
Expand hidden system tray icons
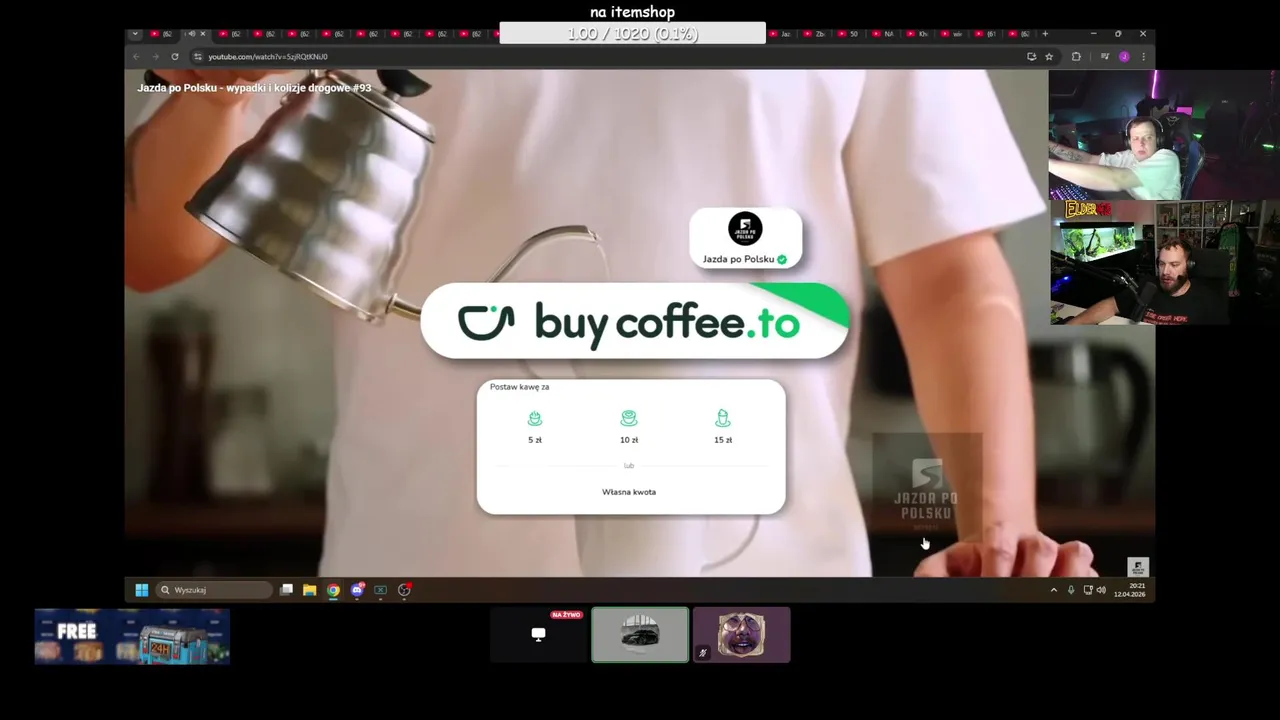(1053, 590)
